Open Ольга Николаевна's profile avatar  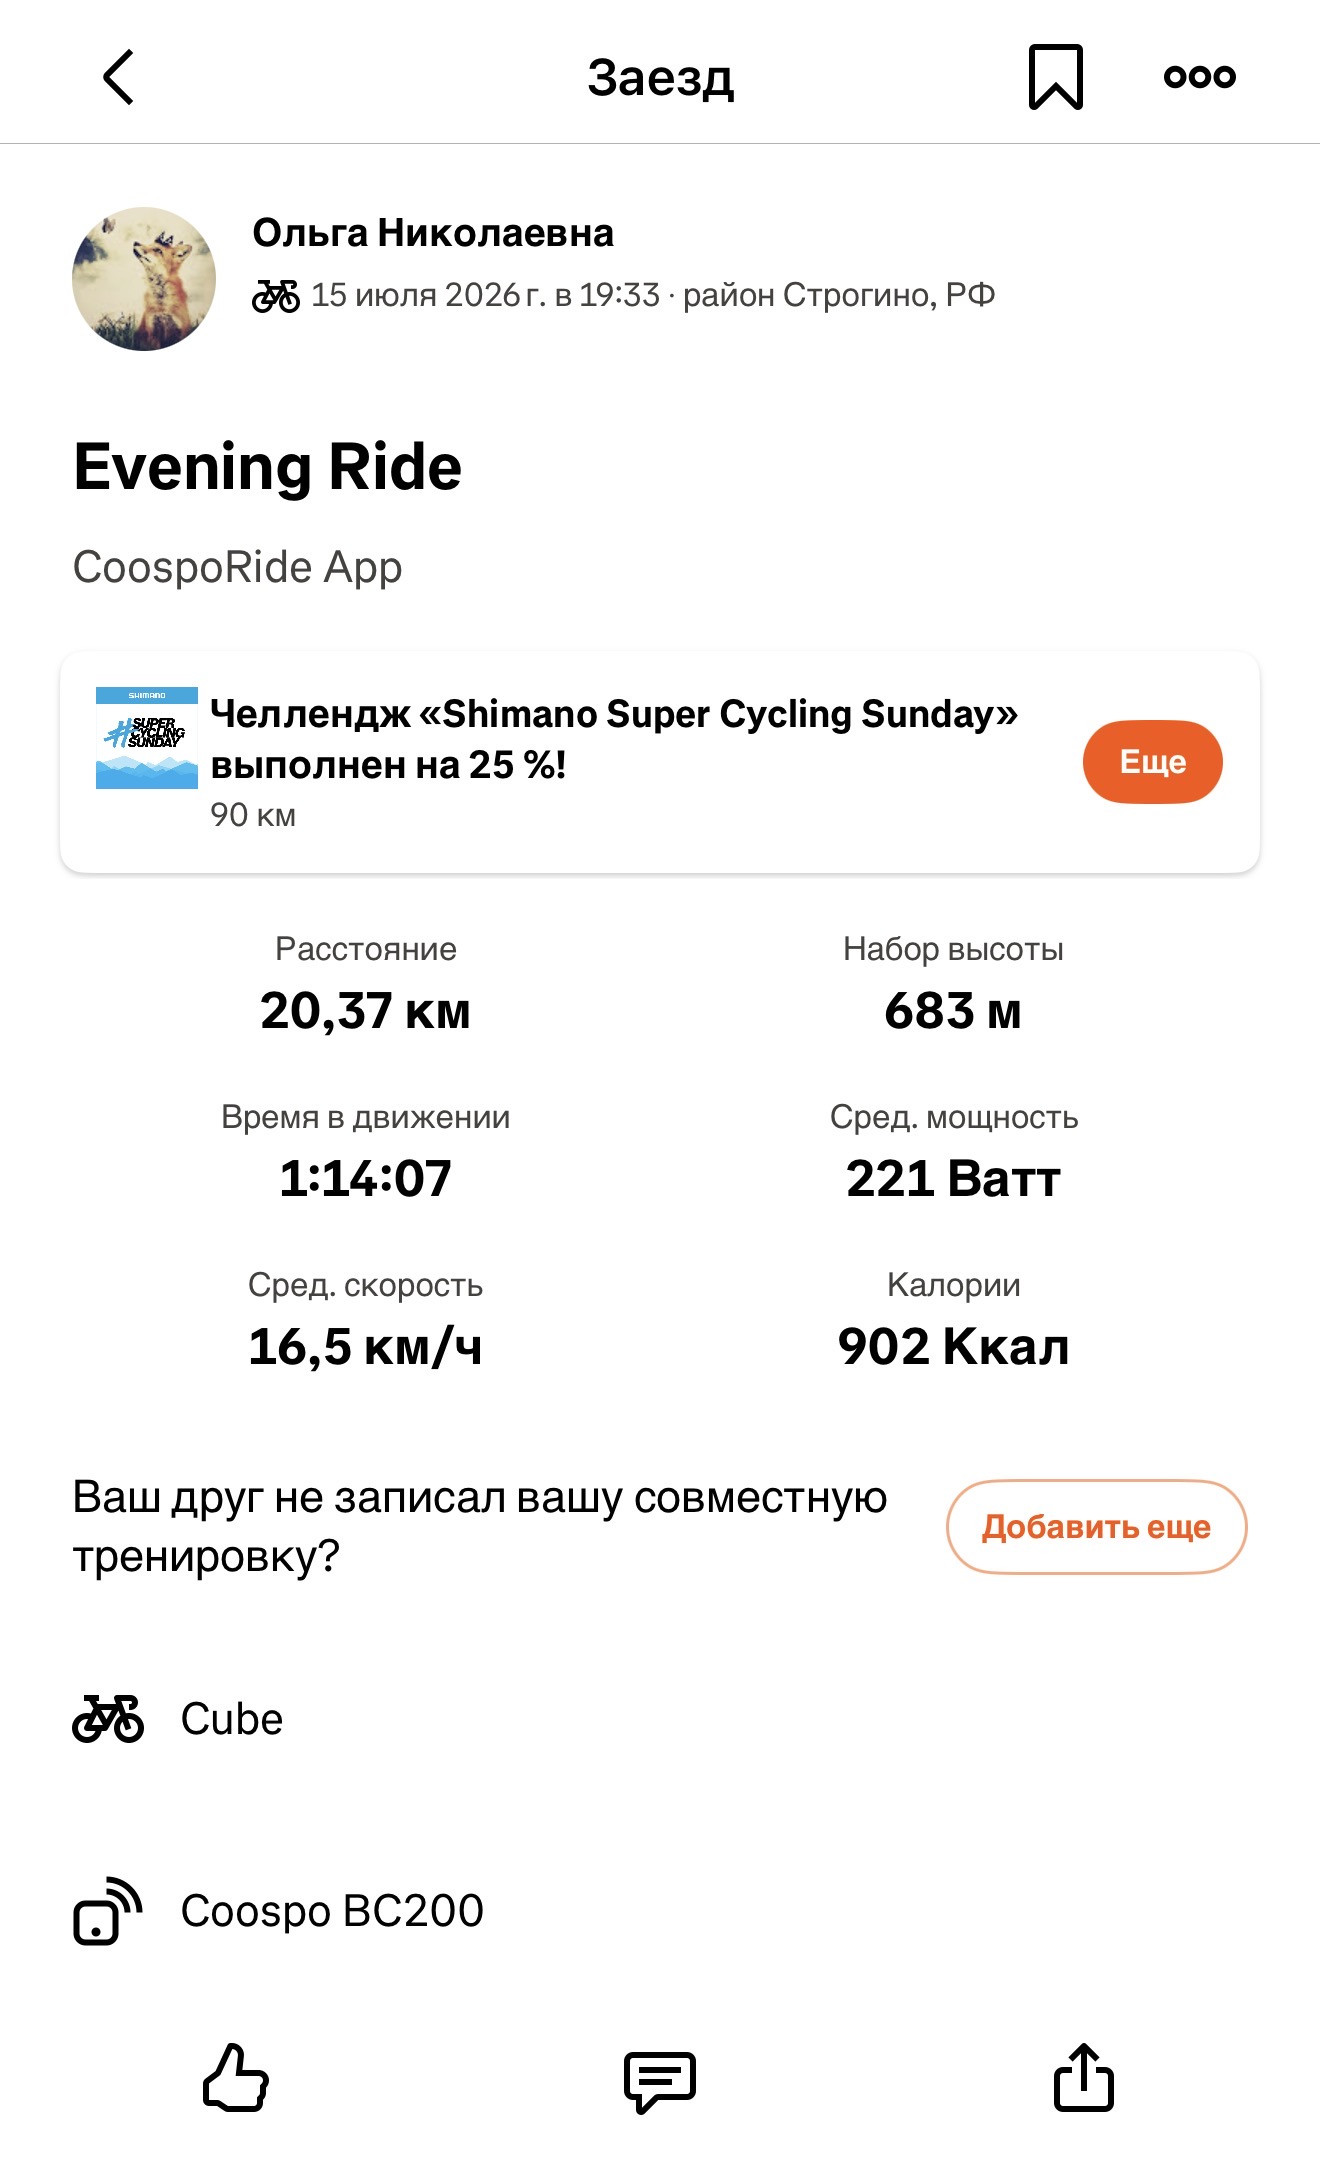coord(144,279)
